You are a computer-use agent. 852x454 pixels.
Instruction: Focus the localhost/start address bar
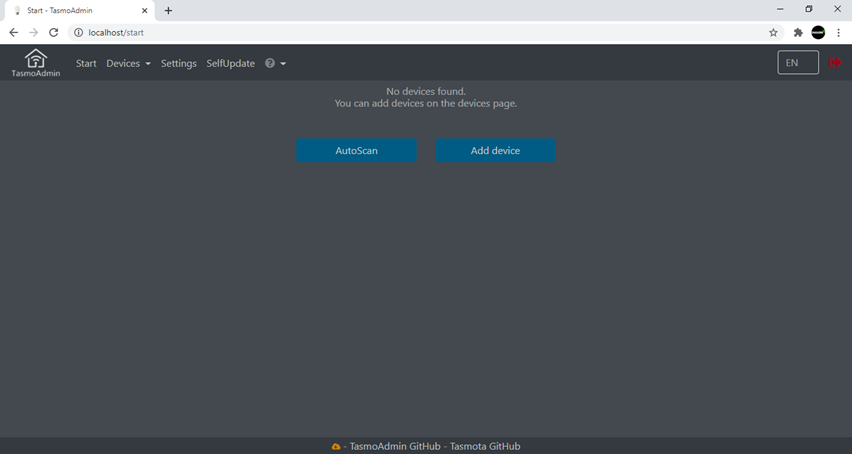424,33
